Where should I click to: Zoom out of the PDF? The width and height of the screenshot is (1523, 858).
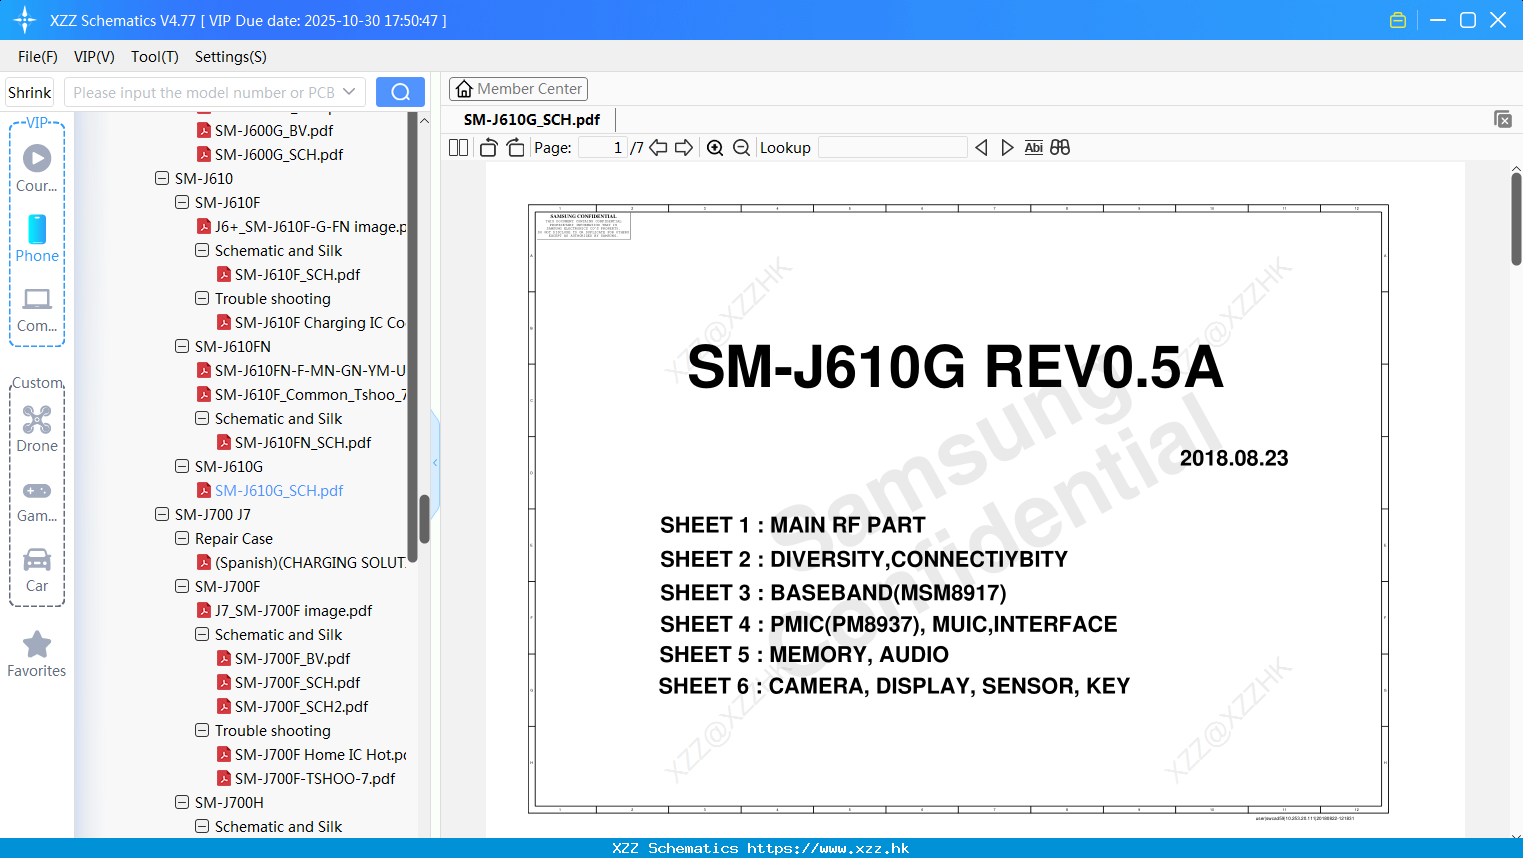click(741, 147)
